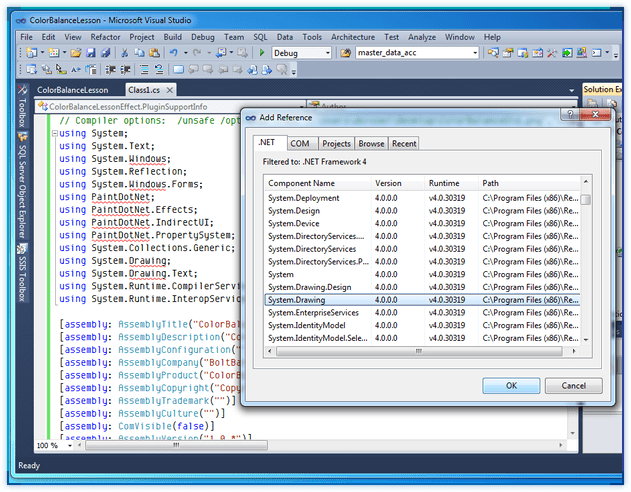Click the Open File folder icon
The height and width of the screenshot is (492, 631).
(x=76, y=53)
